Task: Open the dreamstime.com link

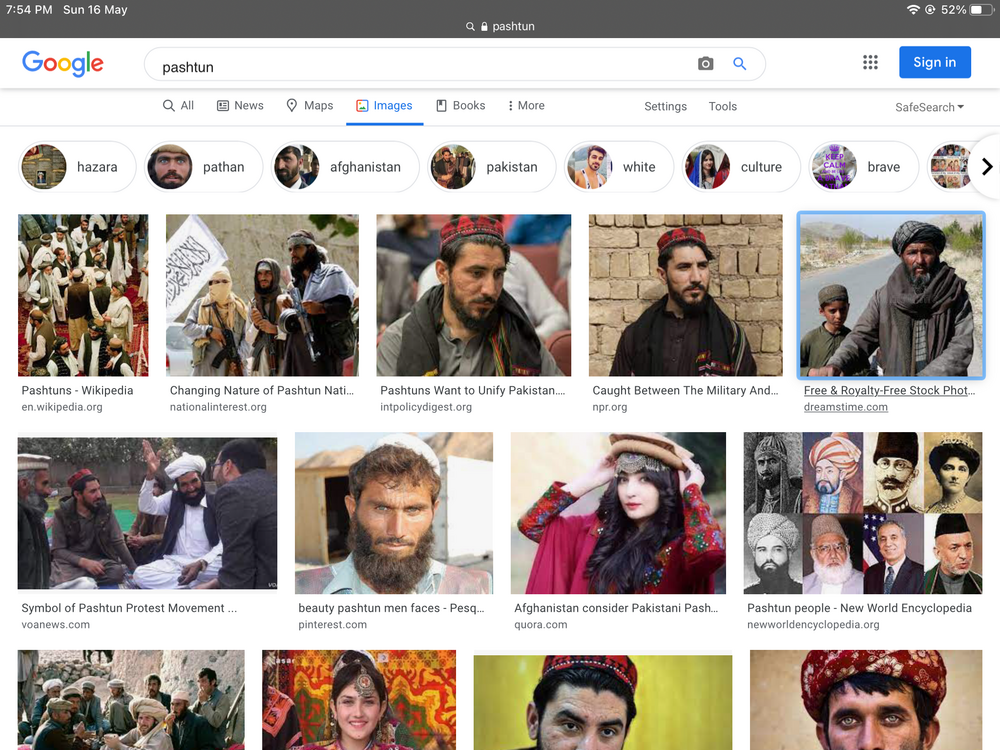Action: pyautogui.click(x=845, y=407)
